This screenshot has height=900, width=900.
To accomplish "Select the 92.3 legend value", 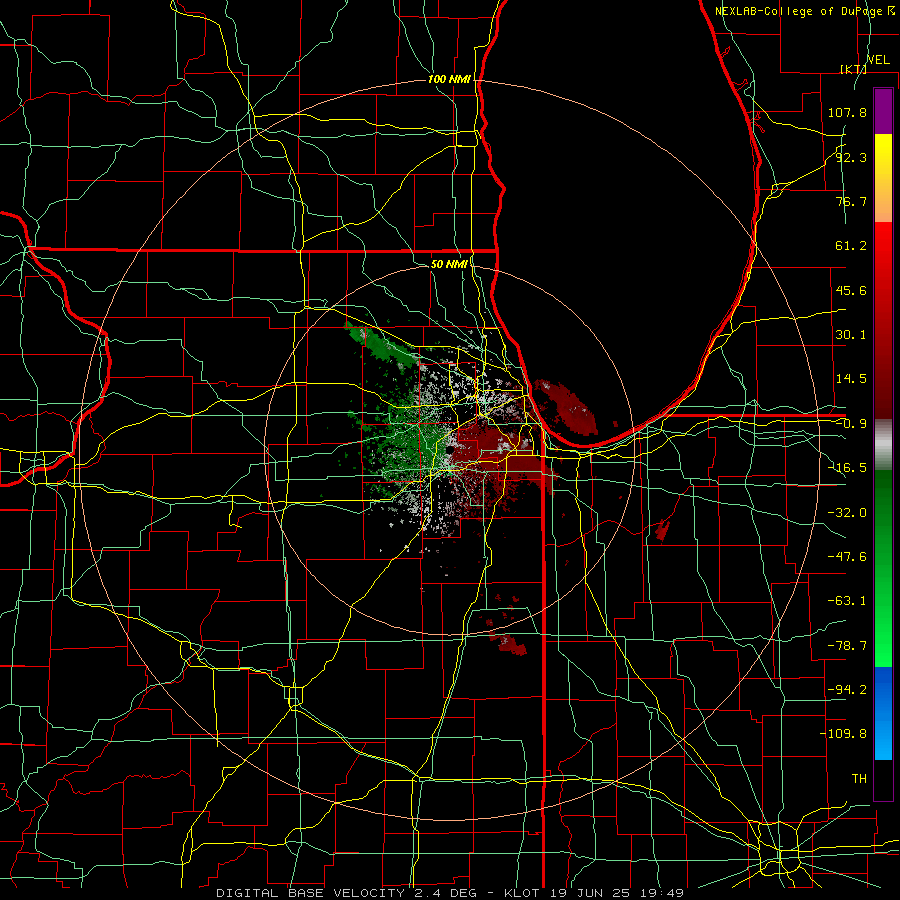I will 851,157.
